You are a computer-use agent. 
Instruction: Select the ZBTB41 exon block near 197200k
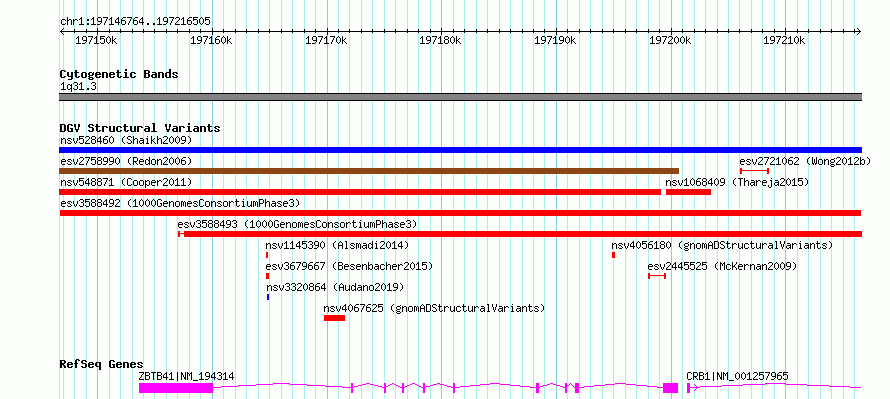tap(670, 388)
